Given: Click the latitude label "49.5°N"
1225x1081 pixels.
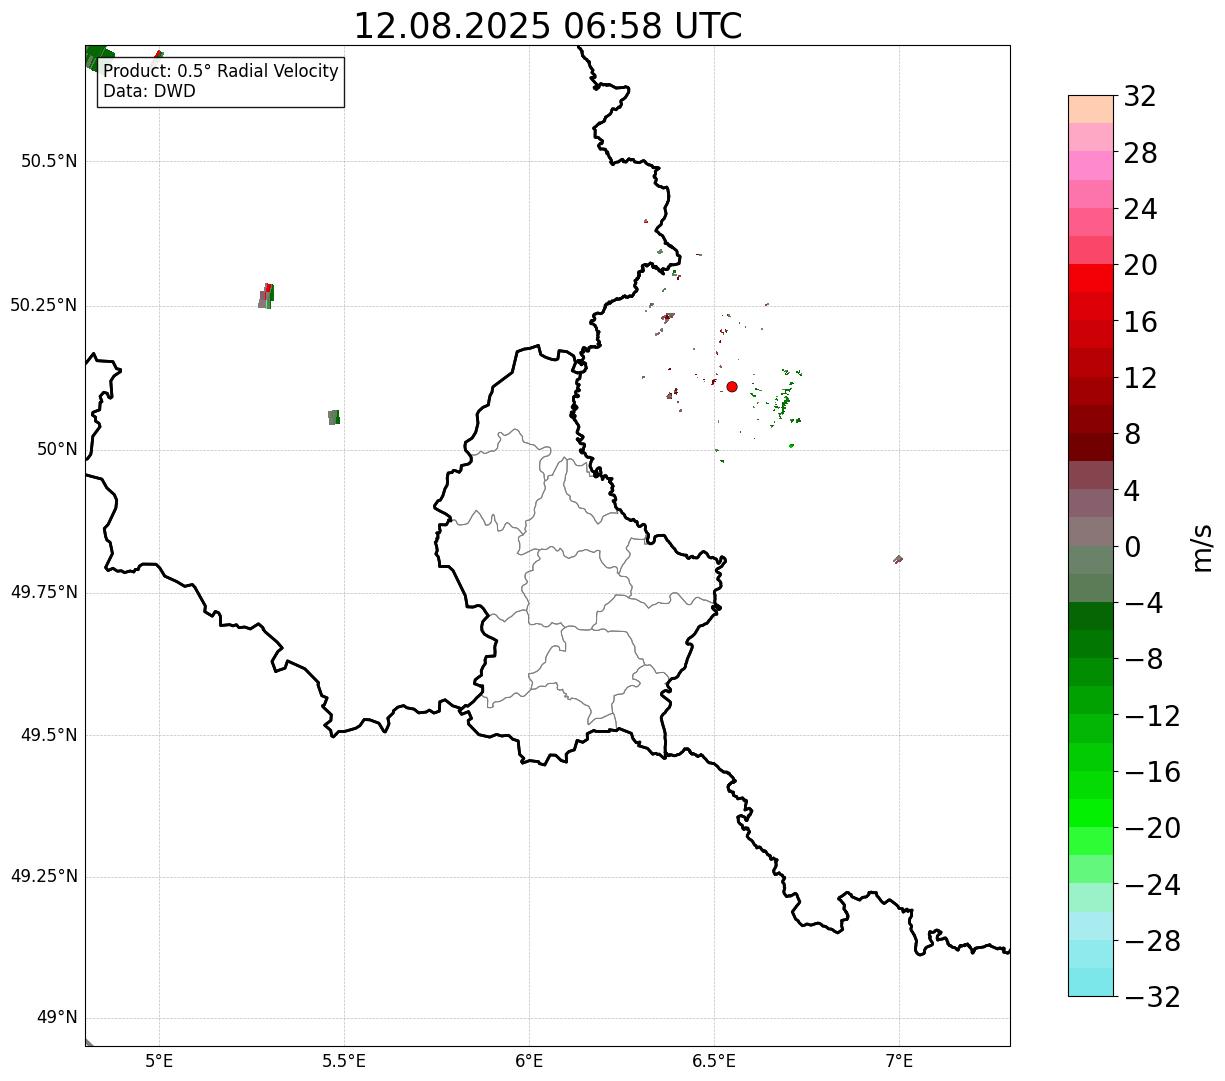Looking at the screenshot, I should tap(49, 735).
